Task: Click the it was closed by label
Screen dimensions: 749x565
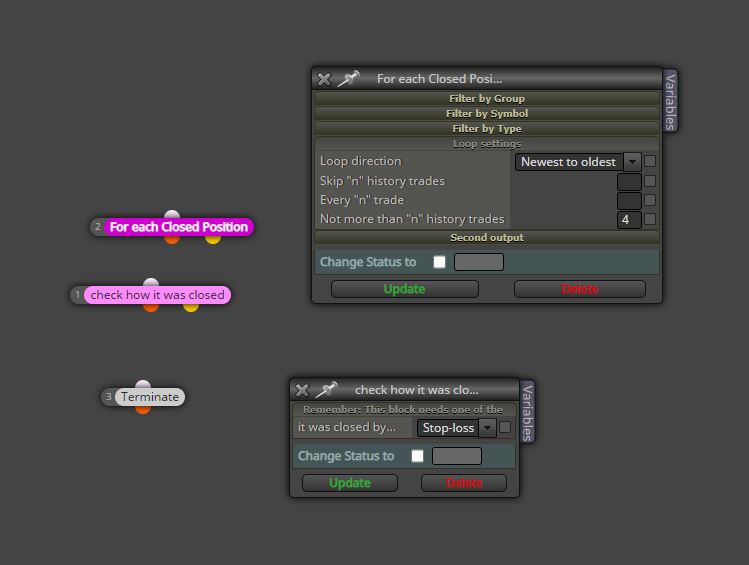Action: tap(347, 427)
